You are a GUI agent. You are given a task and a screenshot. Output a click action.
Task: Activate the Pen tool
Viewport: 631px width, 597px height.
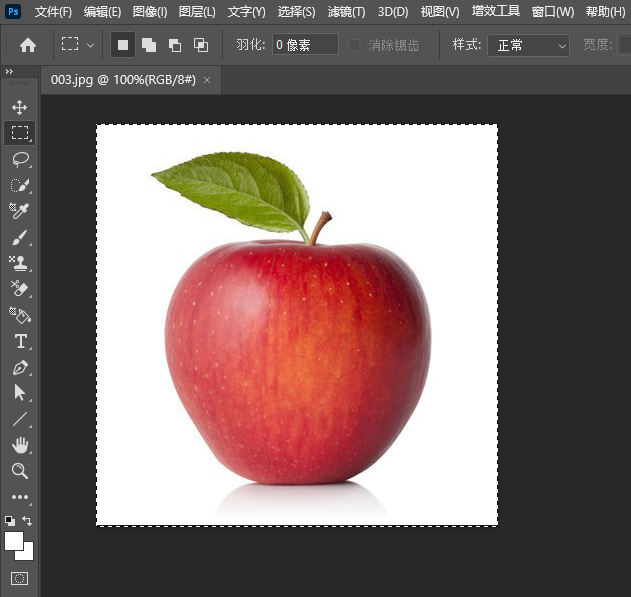pos(19,367)
